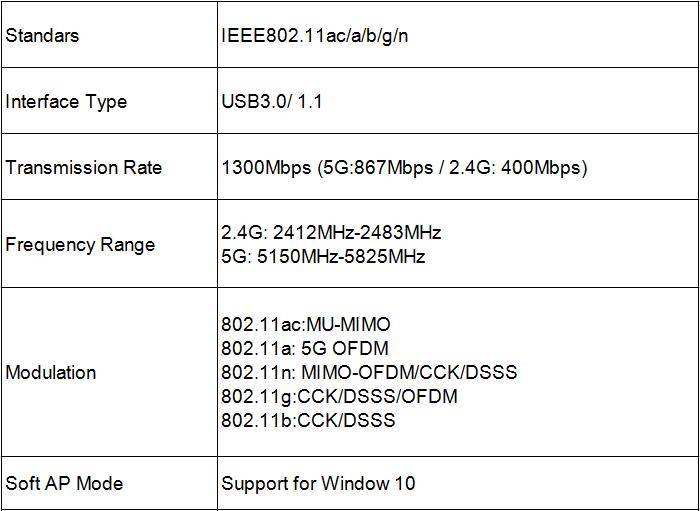Image resolution: width=700 pixels, height=511 pixels.
Task: Select the 802.11b:CCK/DSSS line
Action: point(308,420)
